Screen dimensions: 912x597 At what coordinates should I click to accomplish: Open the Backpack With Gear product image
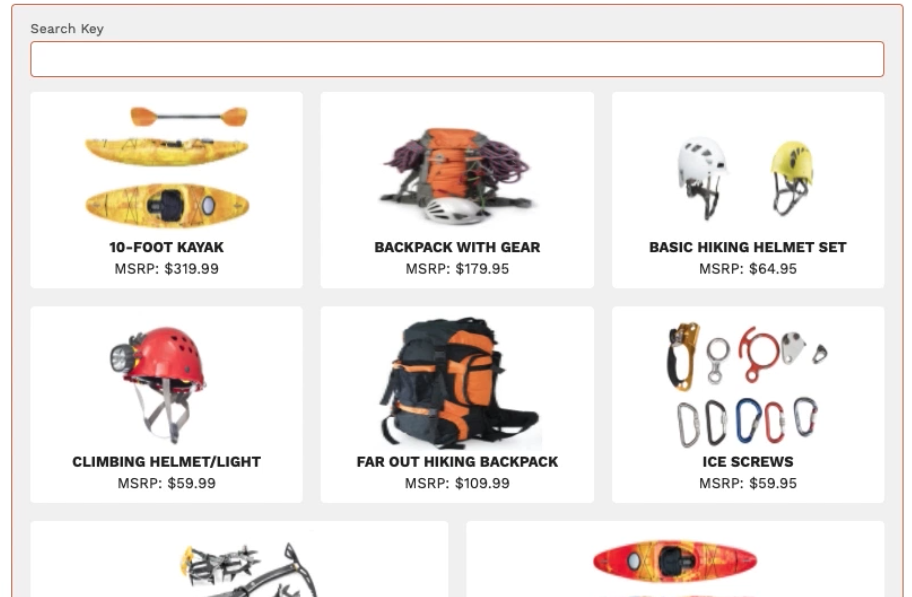pyautogui.click(x=457, y=176)
